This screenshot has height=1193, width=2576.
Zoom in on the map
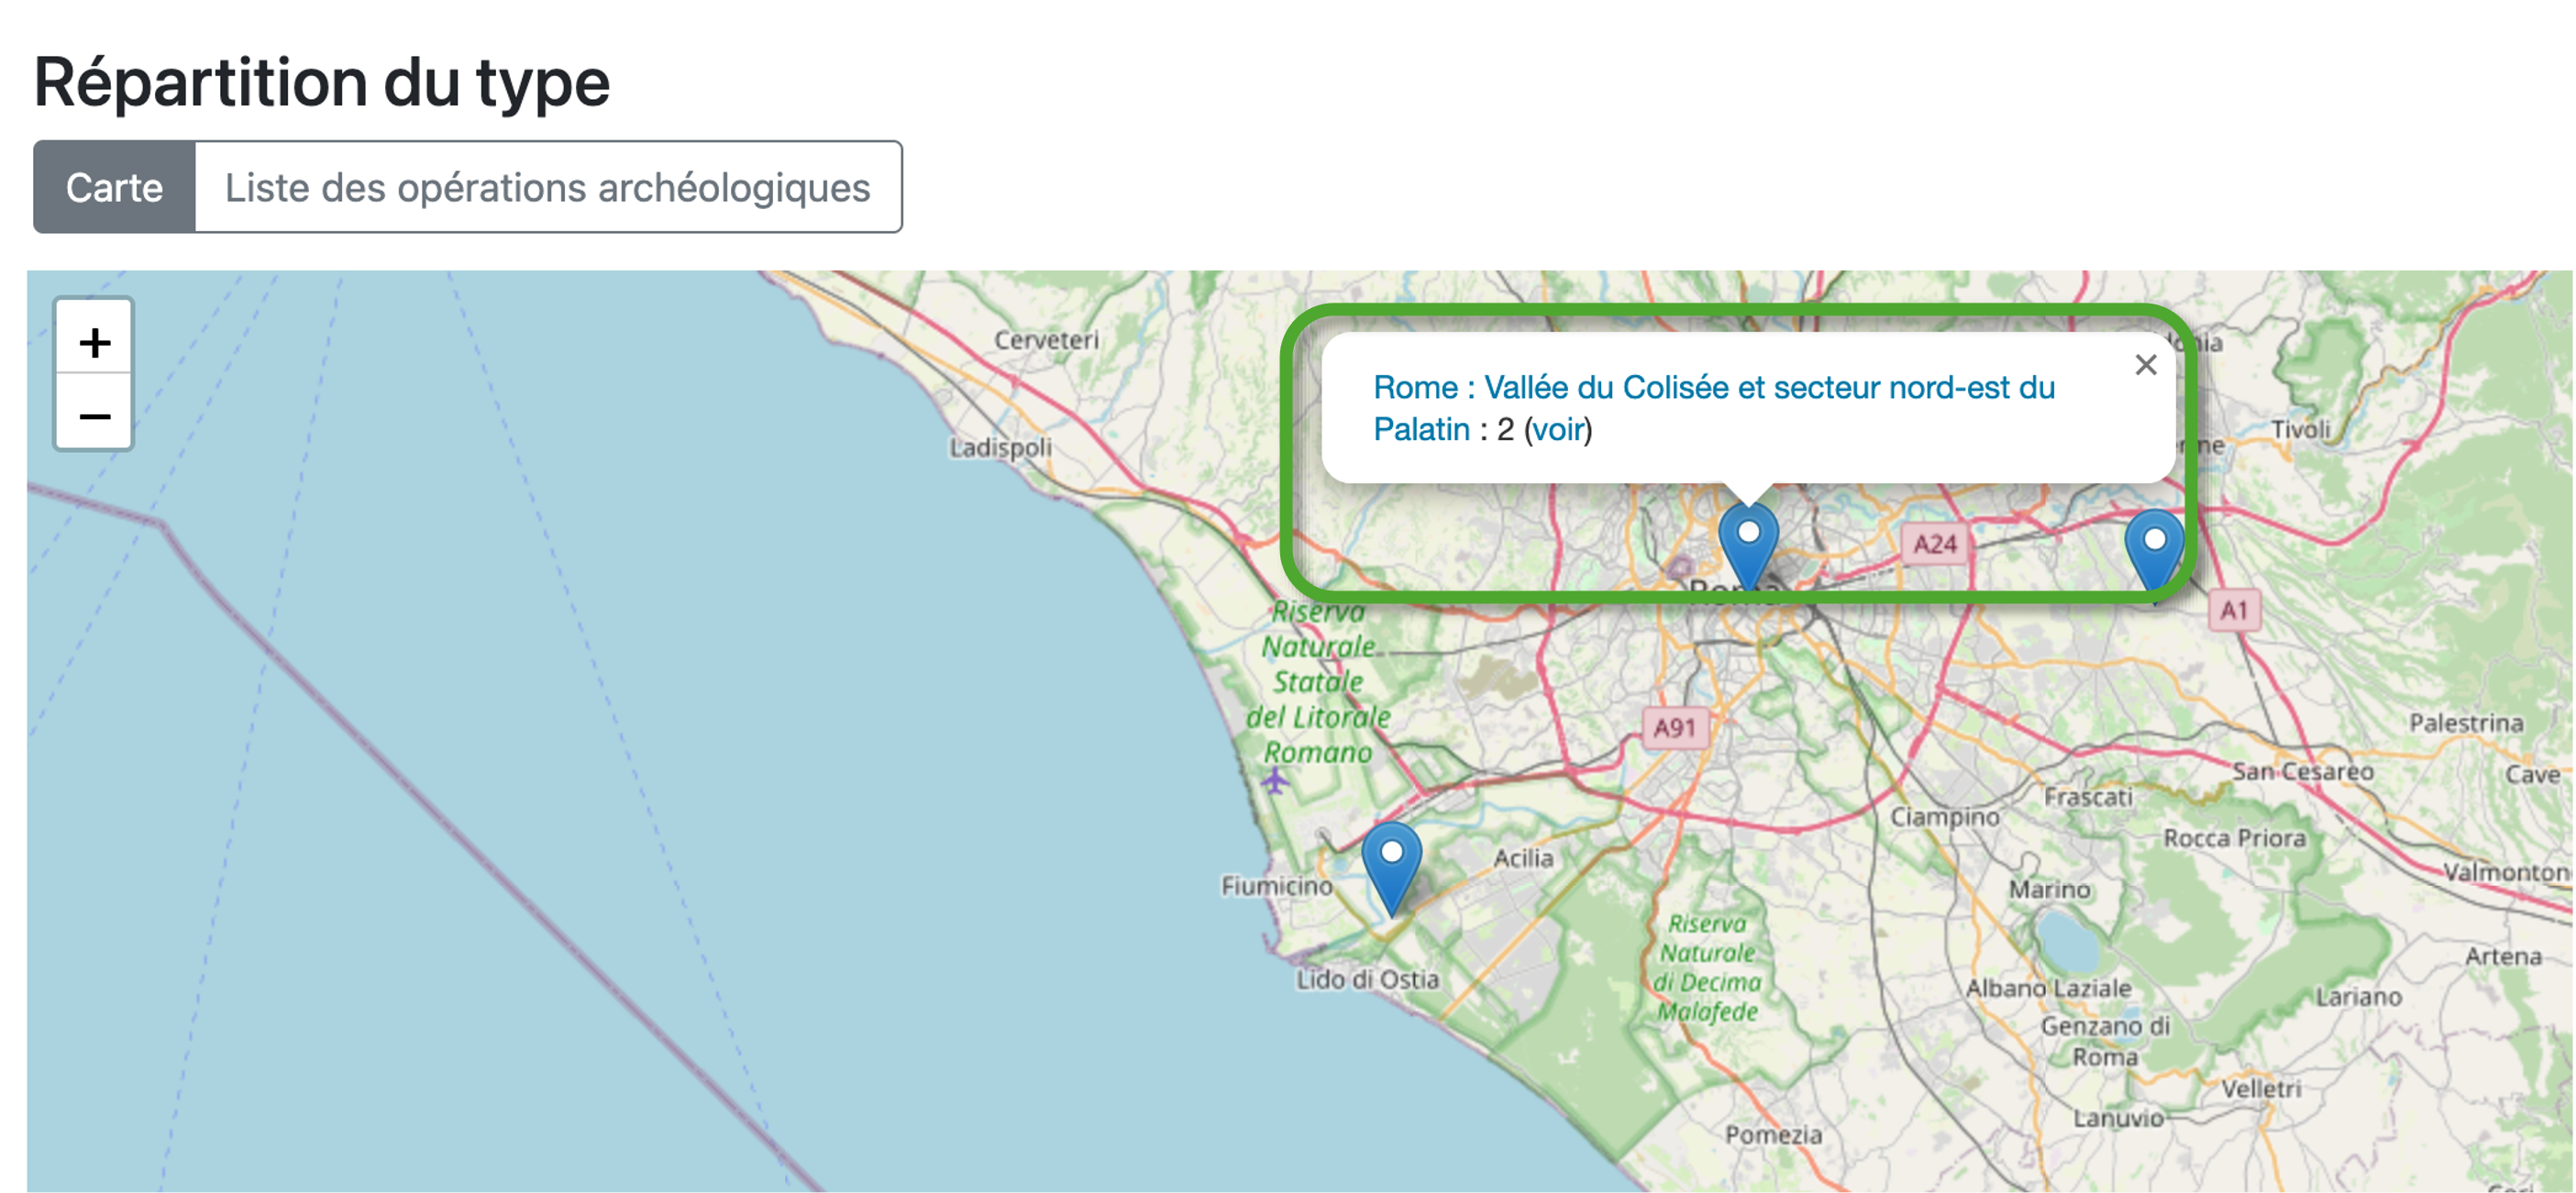pos(95,342)
